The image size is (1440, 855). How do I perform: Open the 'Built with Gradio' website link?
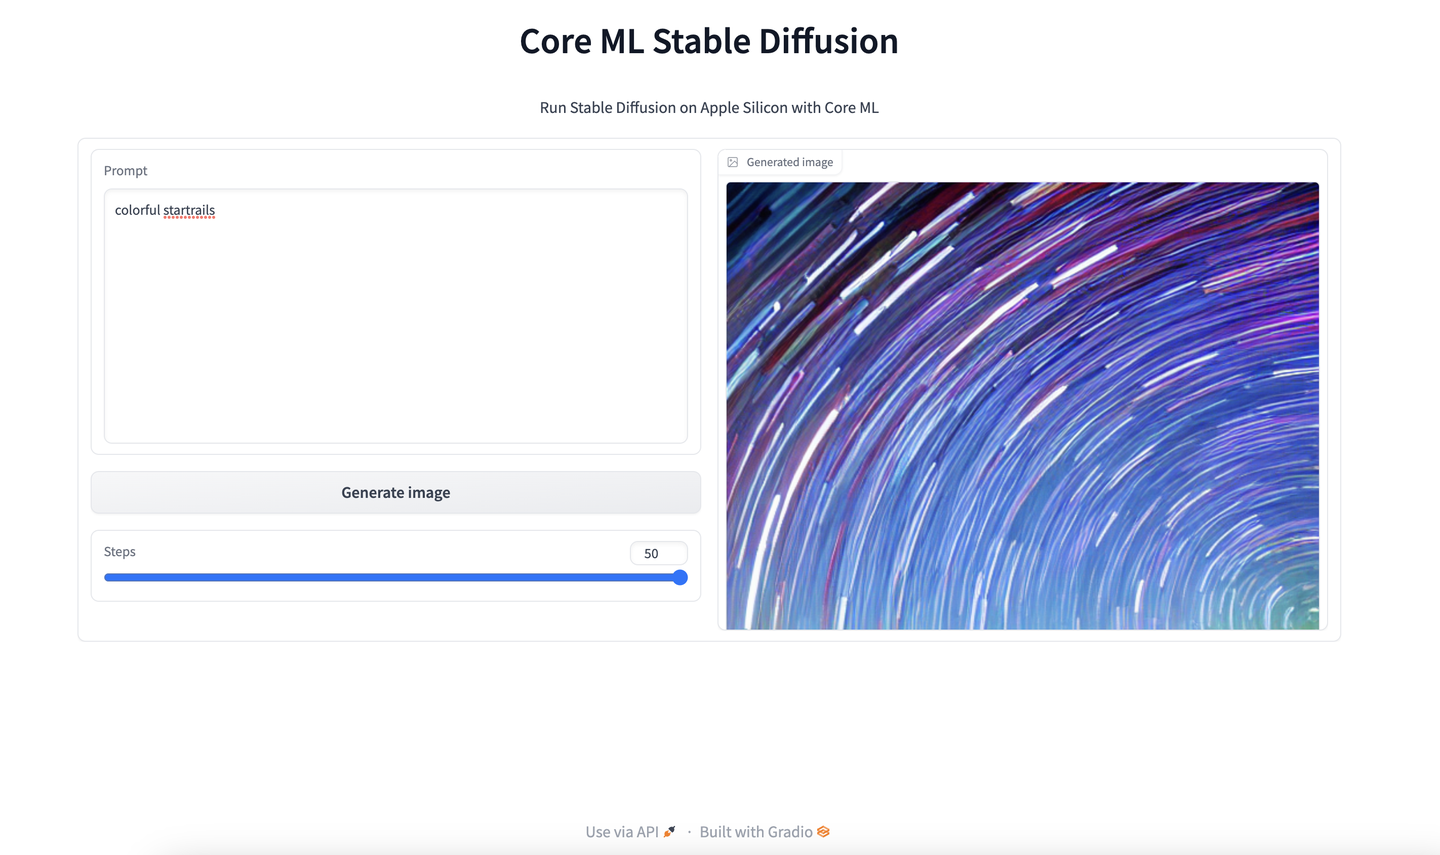[x=755, y=831]
